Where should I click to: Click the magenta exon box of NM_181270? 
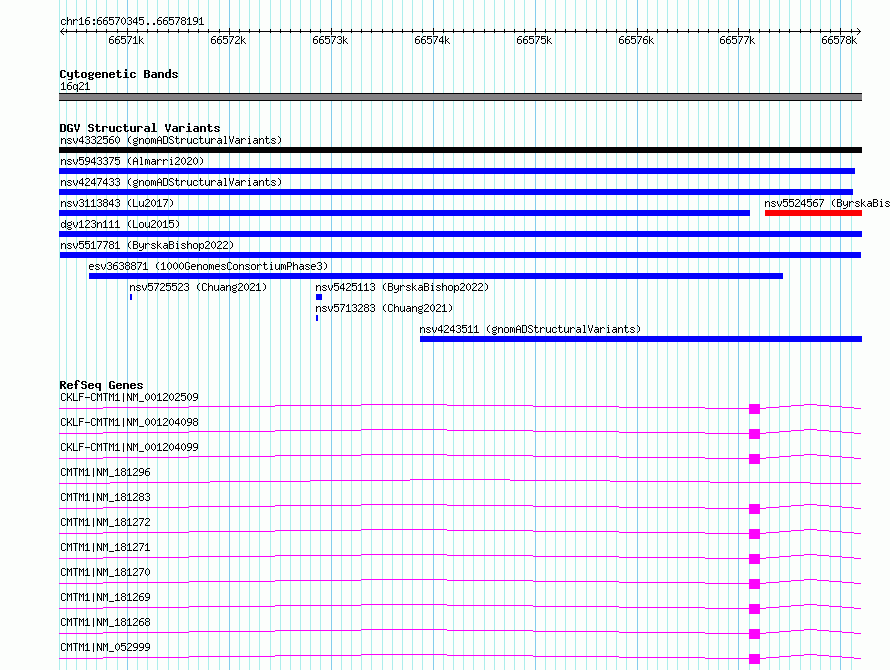pos(754,584)
